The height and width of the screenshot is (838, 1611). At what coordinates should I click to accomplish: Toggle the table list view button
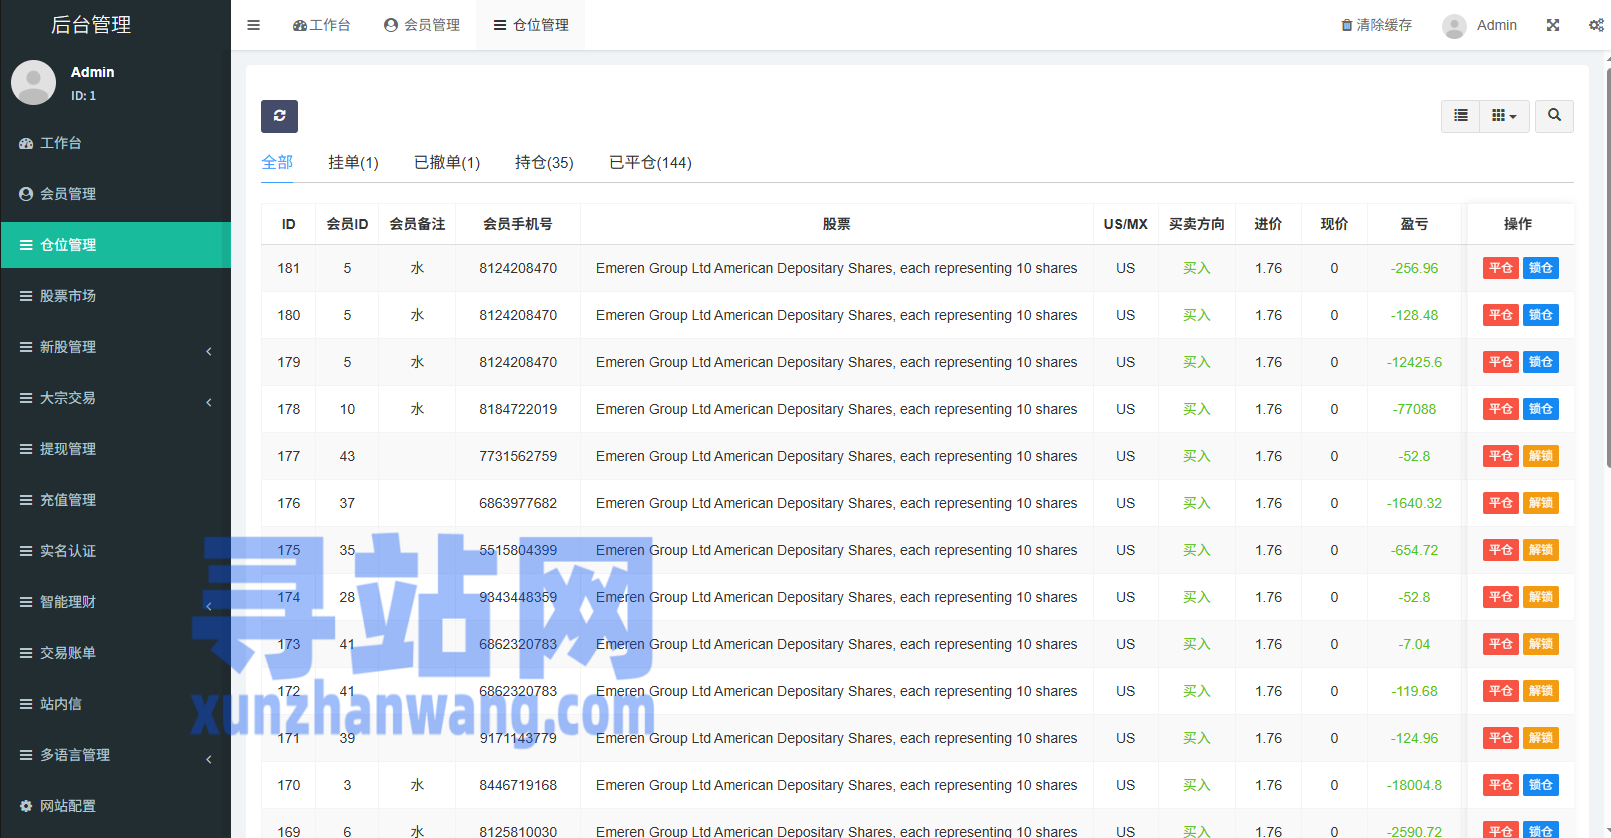coord(1460,116)
